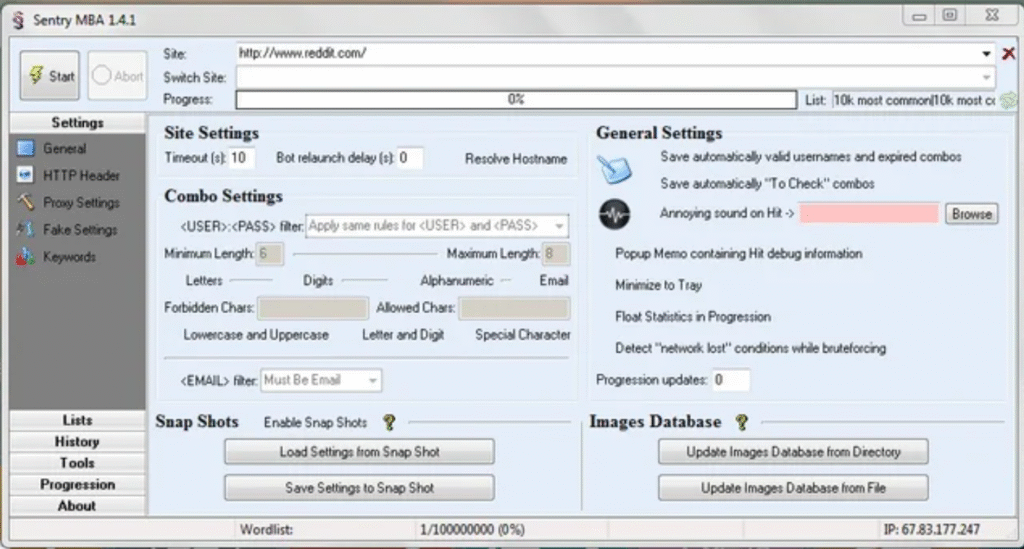Toggle the Special Character option
Viewport: 1024px width, 549px height.
pyautogui.click(x=522, y=335)
